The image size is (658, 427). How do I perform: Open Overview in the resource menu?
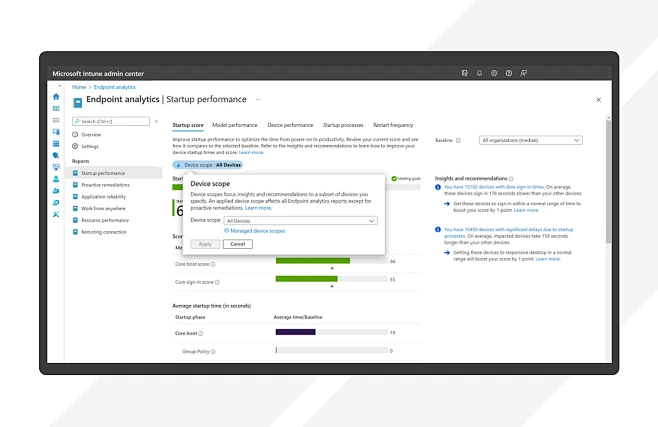tap(91, 135)
